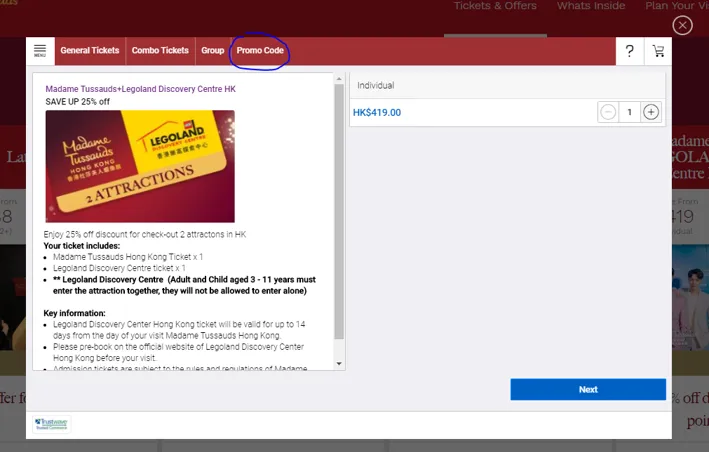The height and width of the screenshot is (452, 709).
Task: Click the SAVE UP 25% off text
Action: 77,102
